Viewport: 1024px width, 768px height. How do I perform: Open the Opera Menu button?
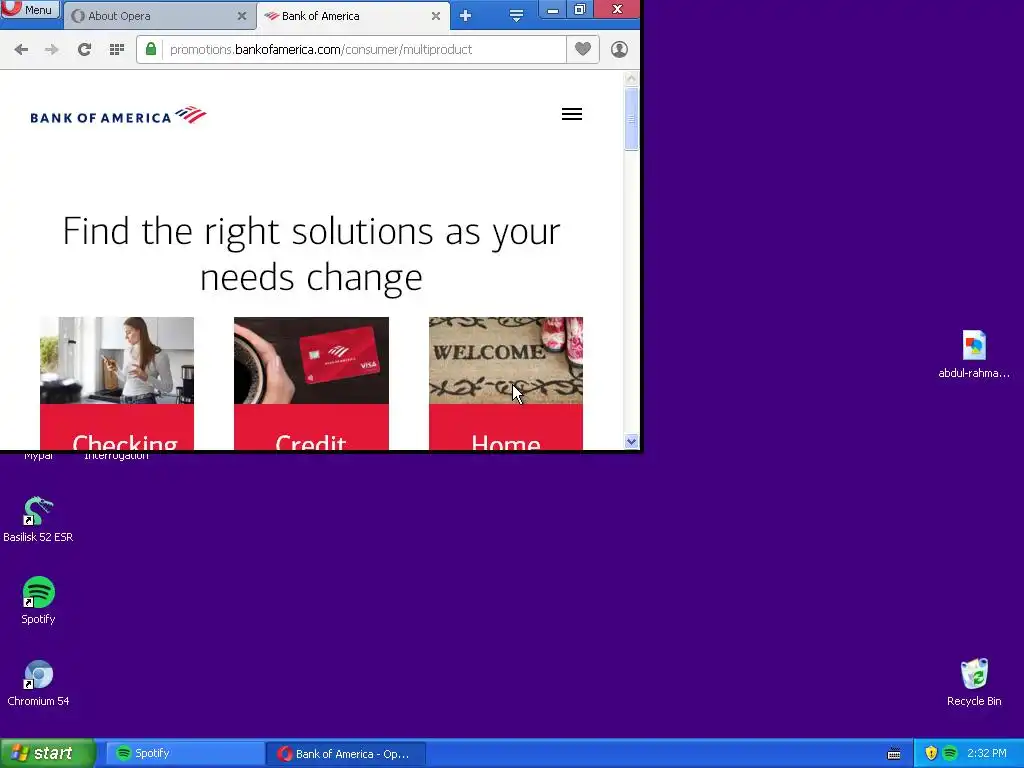click(29, 9)
